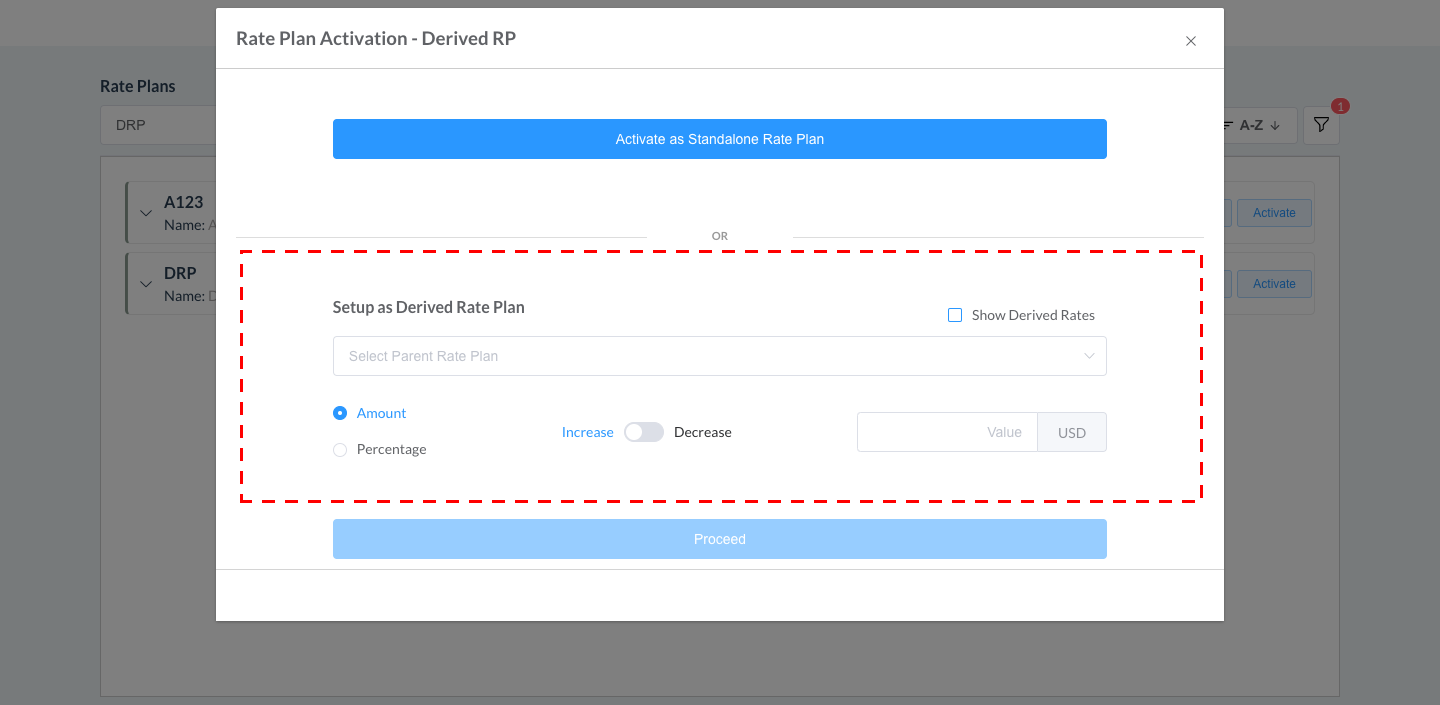Screen dimensions: 1440x705
Task: Open the filter funnel icon
Action: click(1321, 126)
